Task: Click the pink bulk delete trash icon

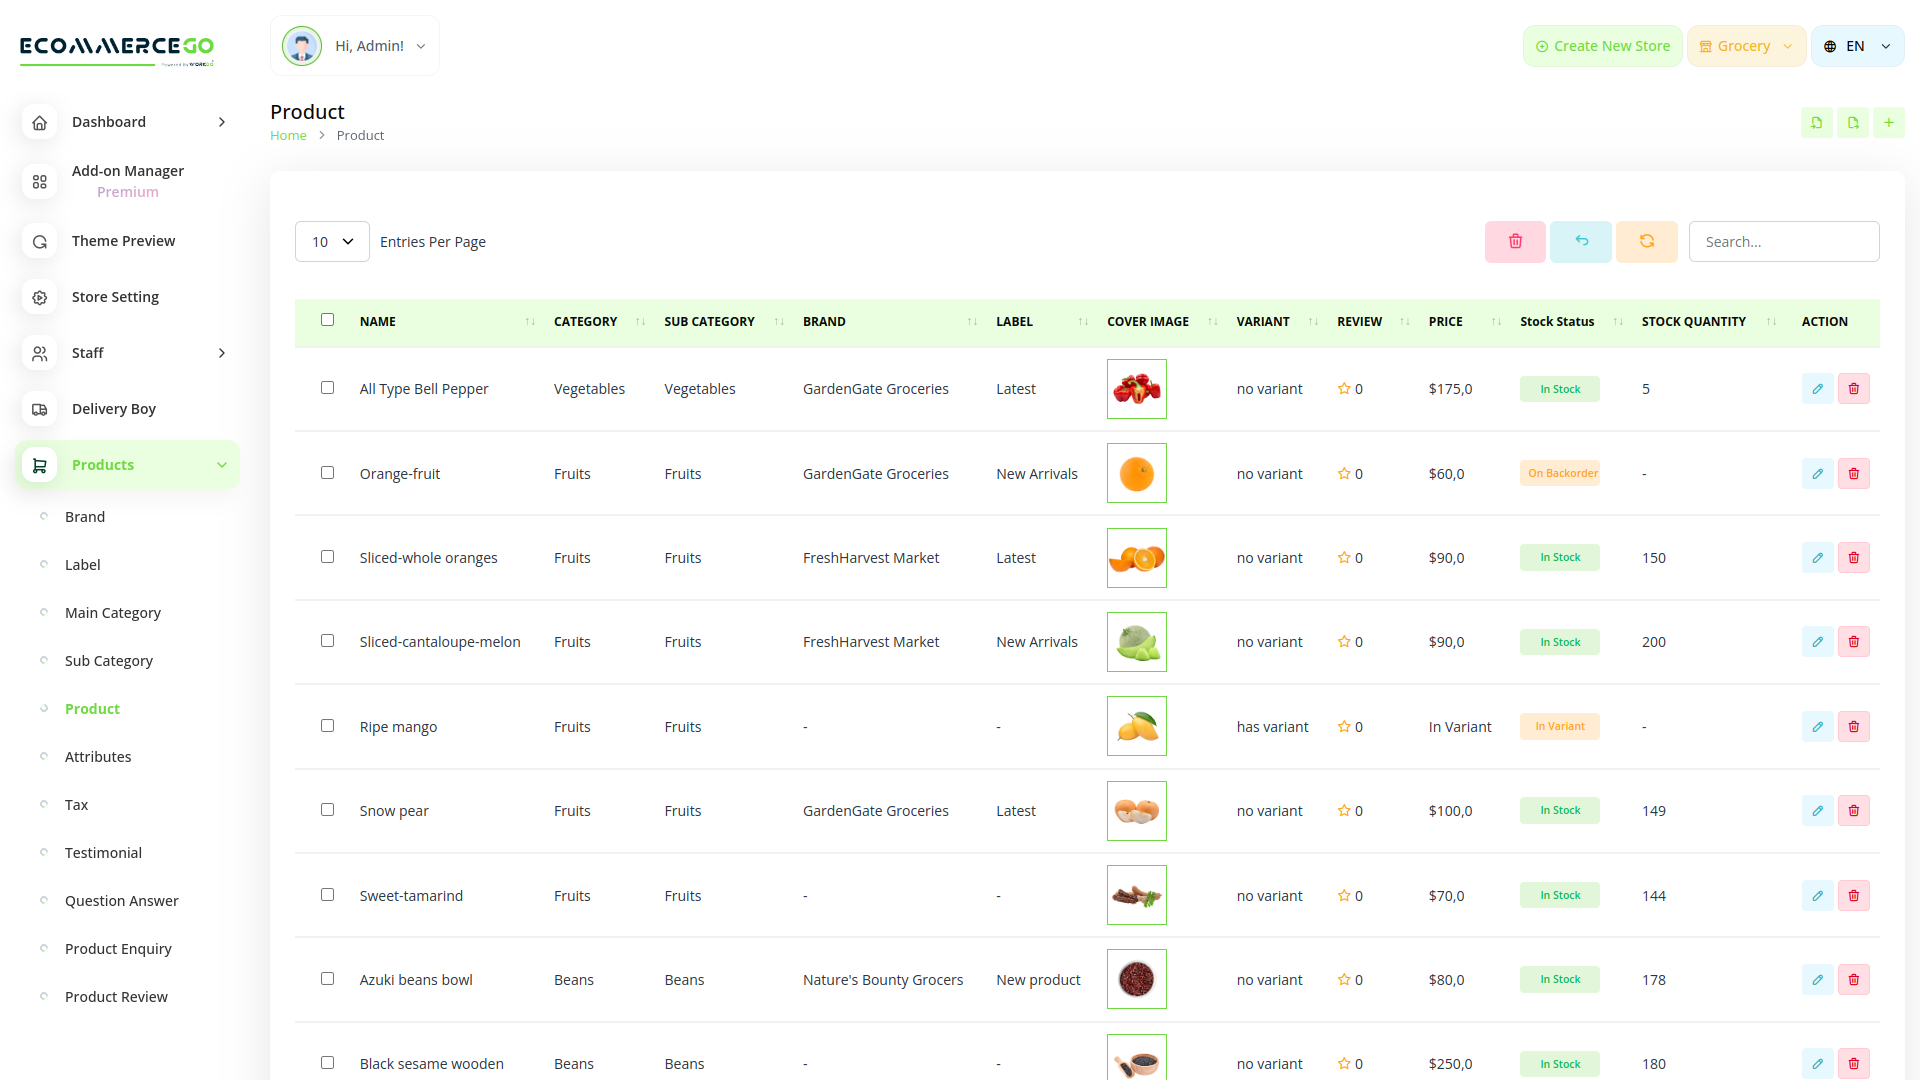Action: point(1514,241)
